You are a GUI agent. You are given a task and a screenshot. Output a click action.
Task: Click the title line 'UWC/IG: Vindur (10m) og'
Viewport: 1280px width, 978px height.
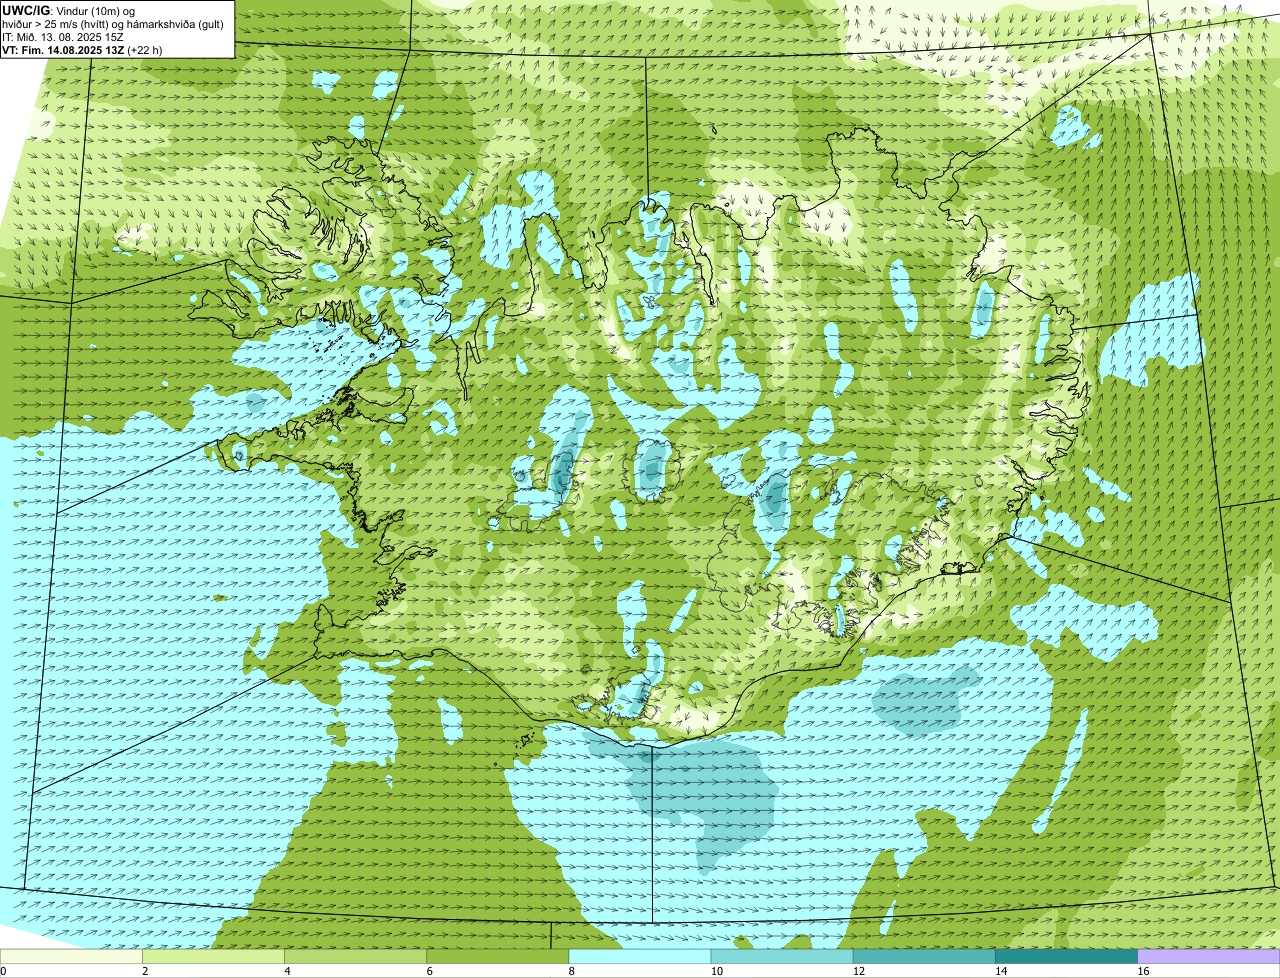tap(68, 10)
